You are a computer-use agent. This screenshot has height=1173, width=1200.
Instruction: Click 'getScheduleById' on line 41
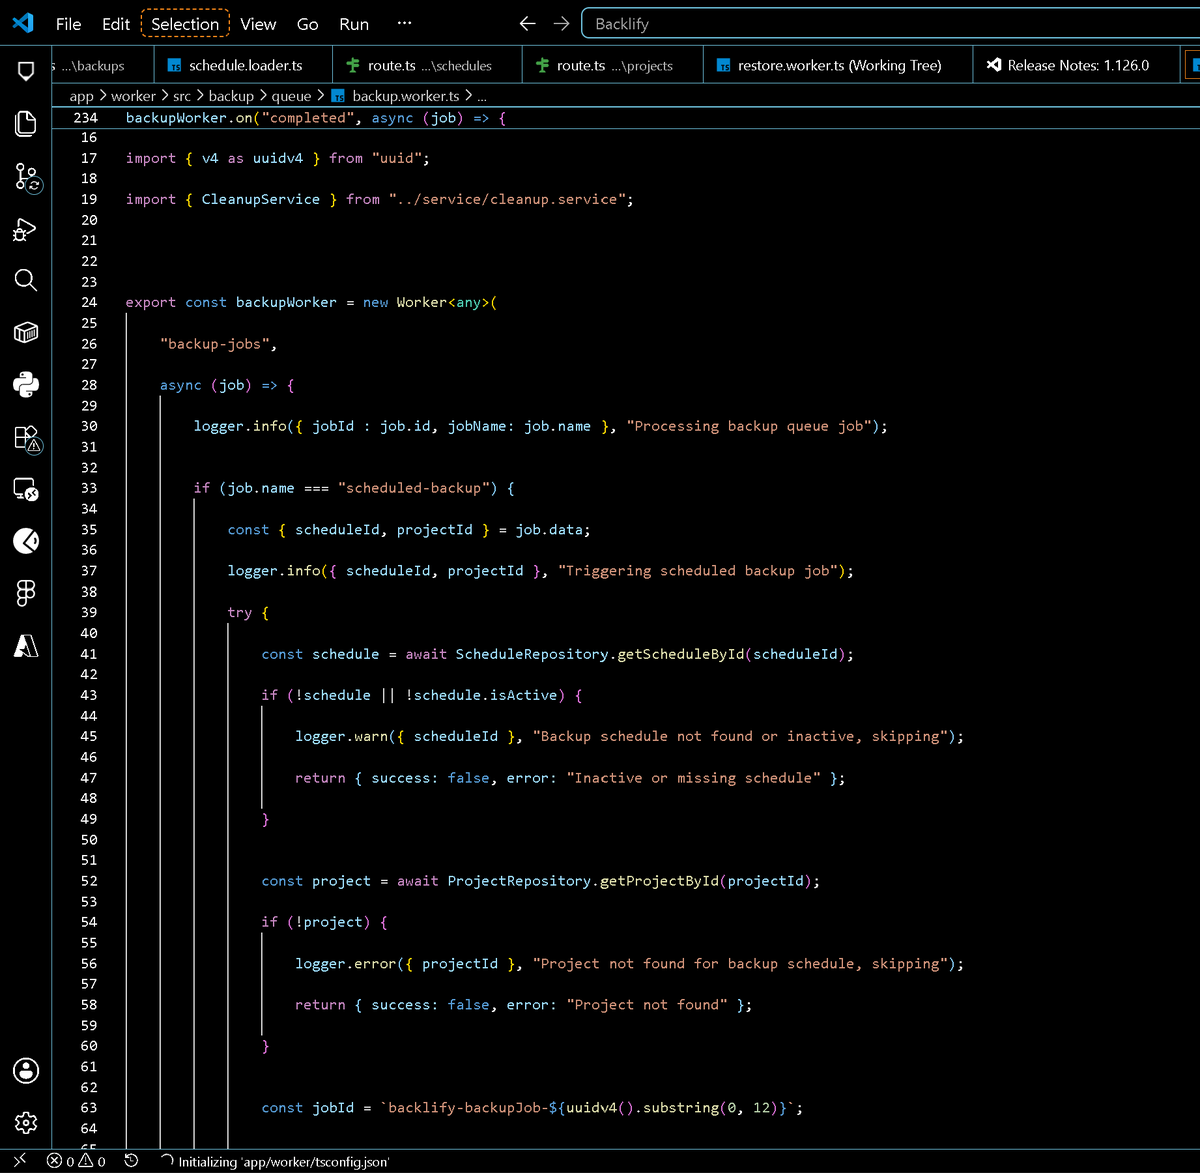click(681, 654)
